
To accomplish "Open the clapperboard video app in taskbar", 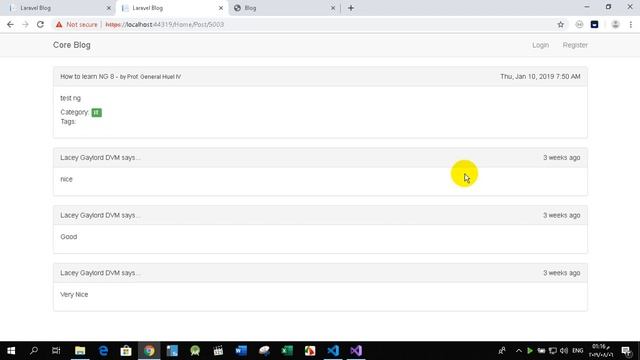I will tap(218, 351).
